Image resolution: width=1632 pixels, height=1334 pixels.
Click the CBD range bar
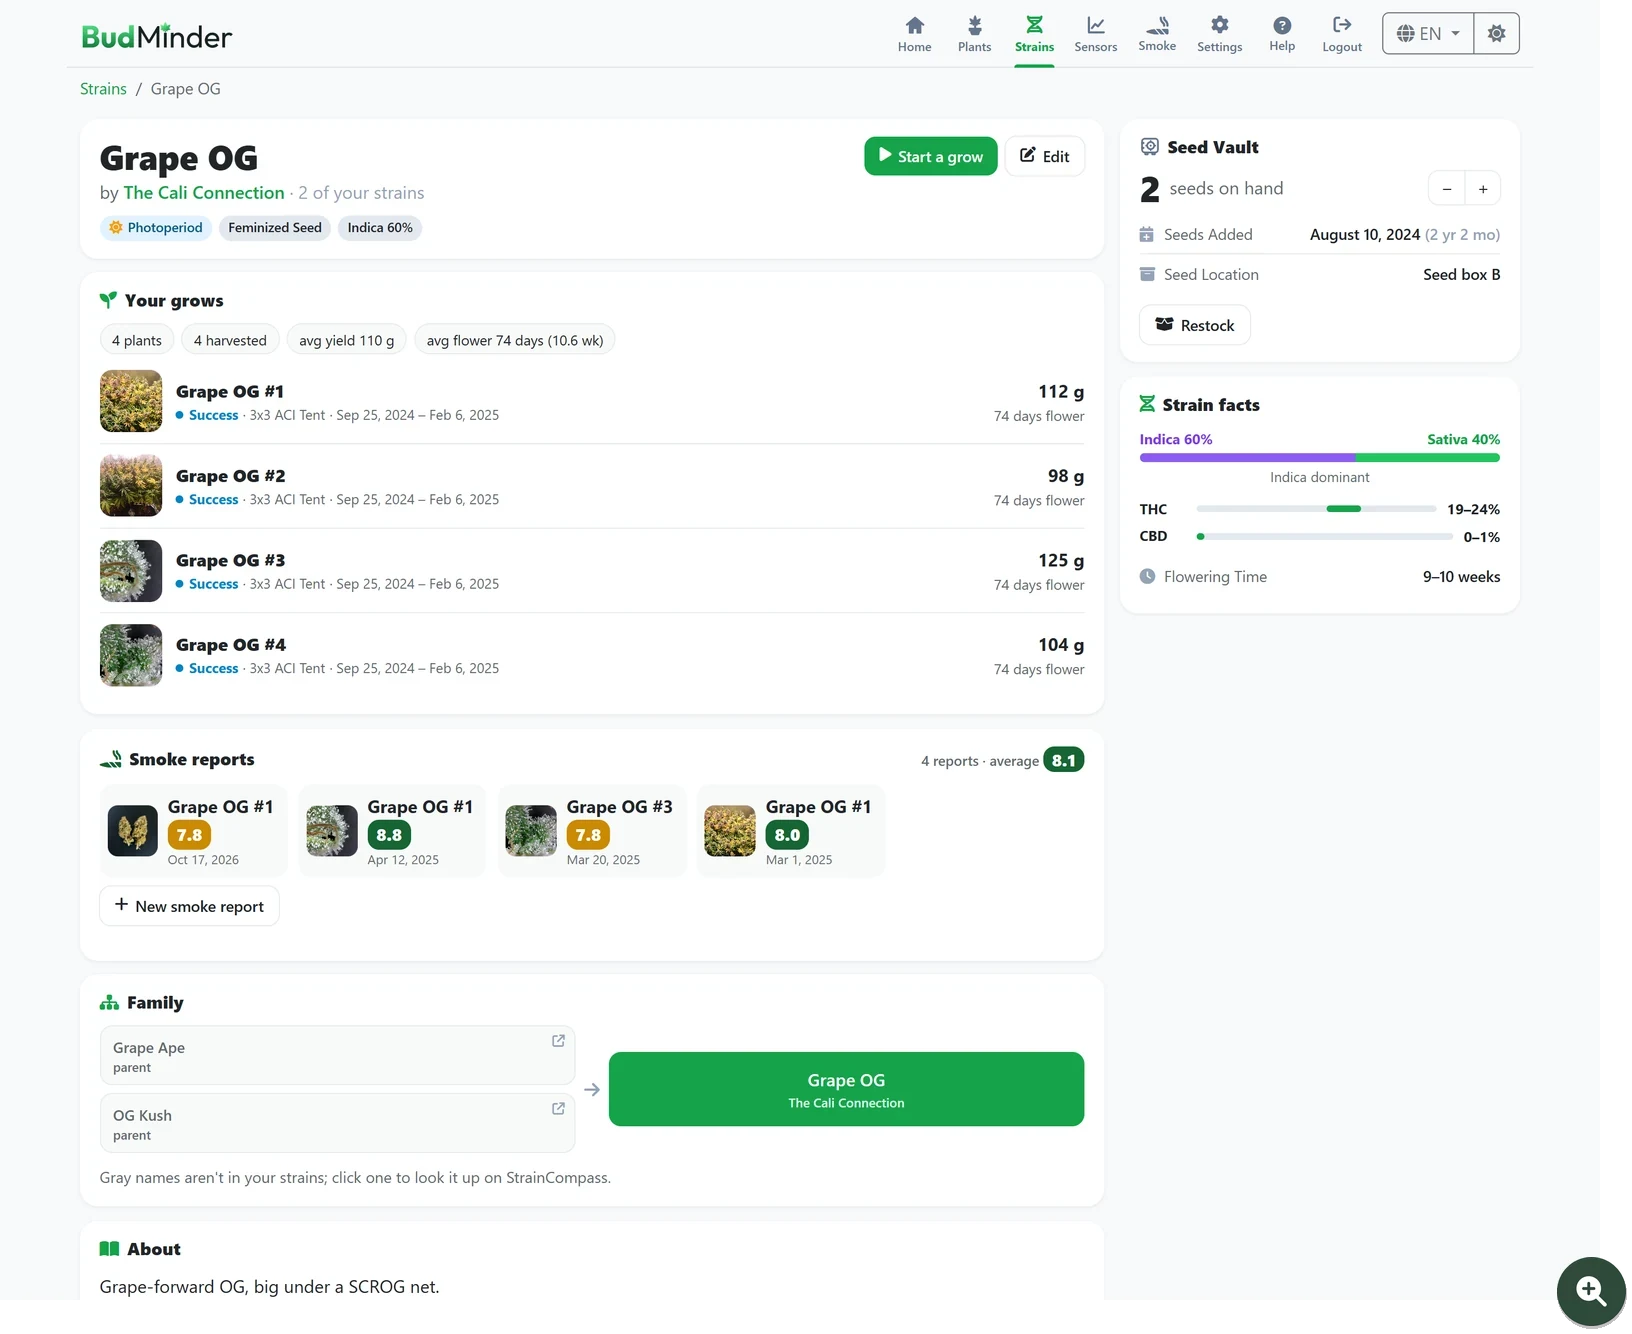[x=1324, y=537]
